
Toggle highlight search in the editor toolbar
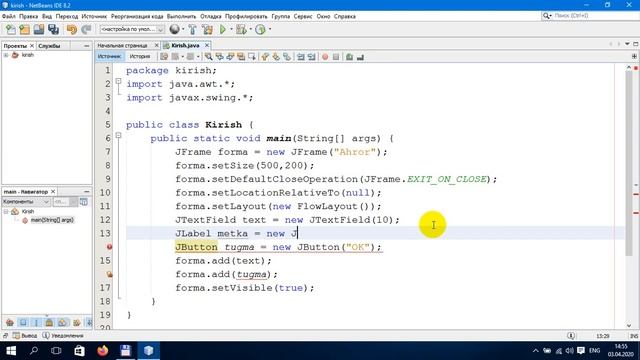pyautogui.click(x=241, y=57)
